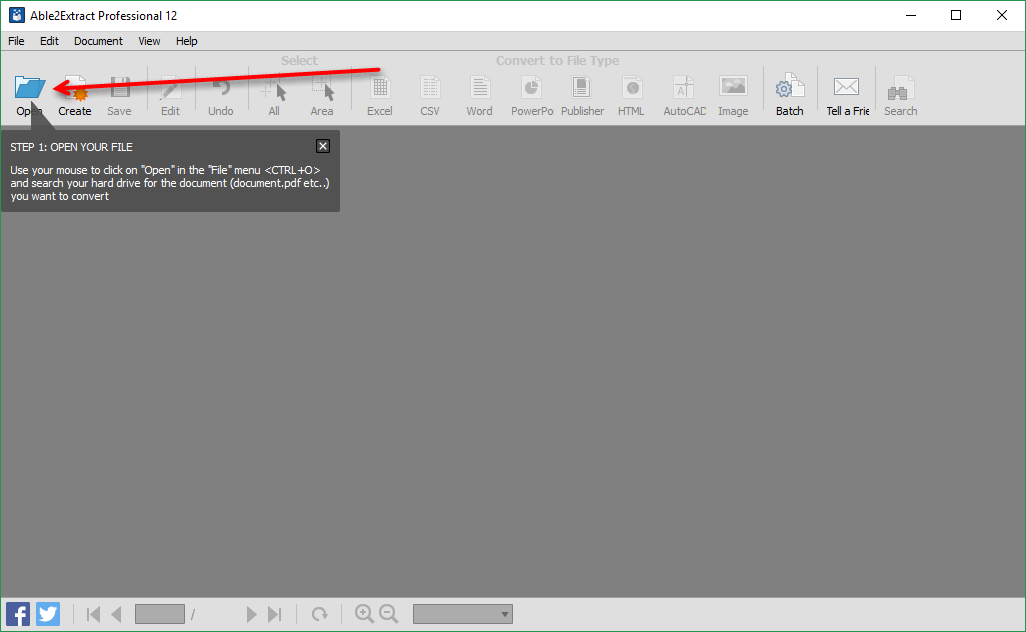This screenshot has width=1026, height=632.
Task: Choose the Select All tool
Action: [x=274, y=88]
